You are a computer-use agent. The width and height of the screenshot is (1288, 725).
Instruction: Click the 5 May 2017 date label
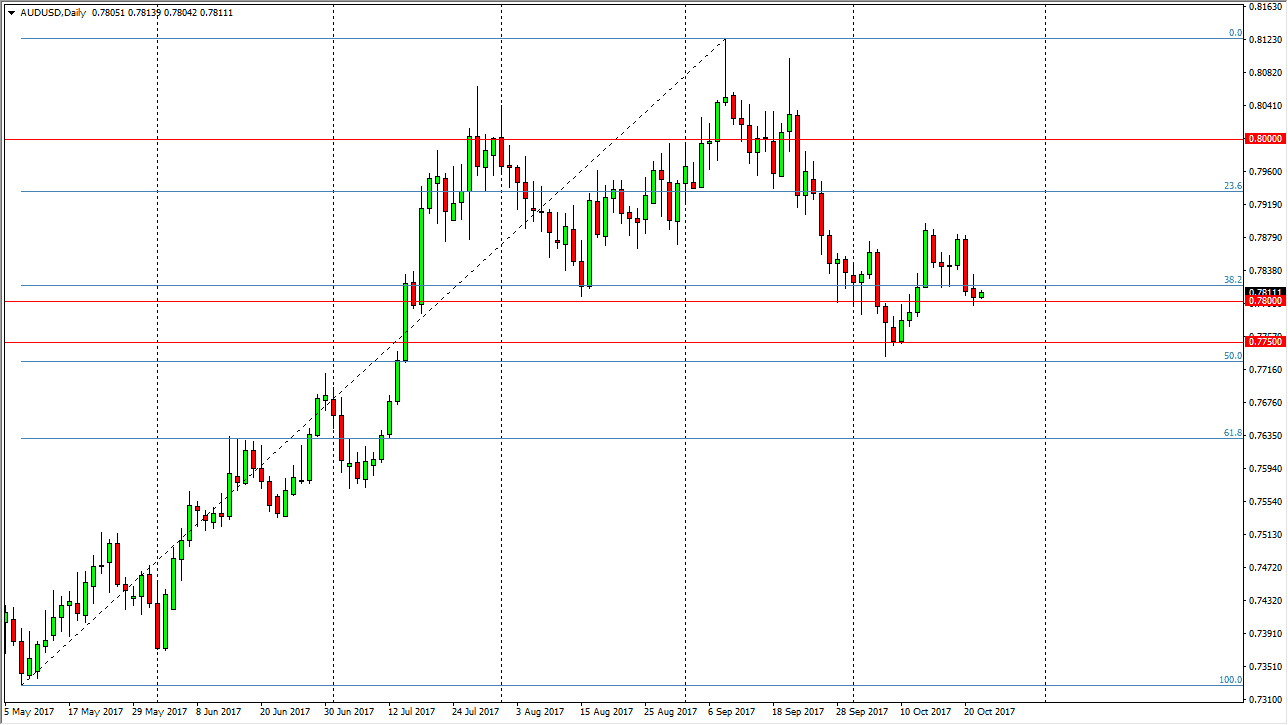click(28, 711)
